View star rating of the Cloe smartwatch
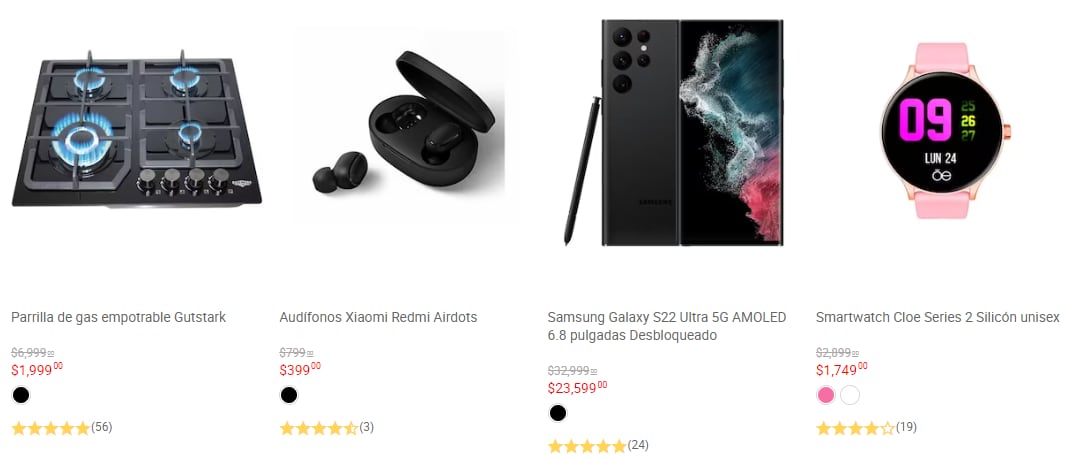This screenshot has height=461, width=1071. coord(855,428)
